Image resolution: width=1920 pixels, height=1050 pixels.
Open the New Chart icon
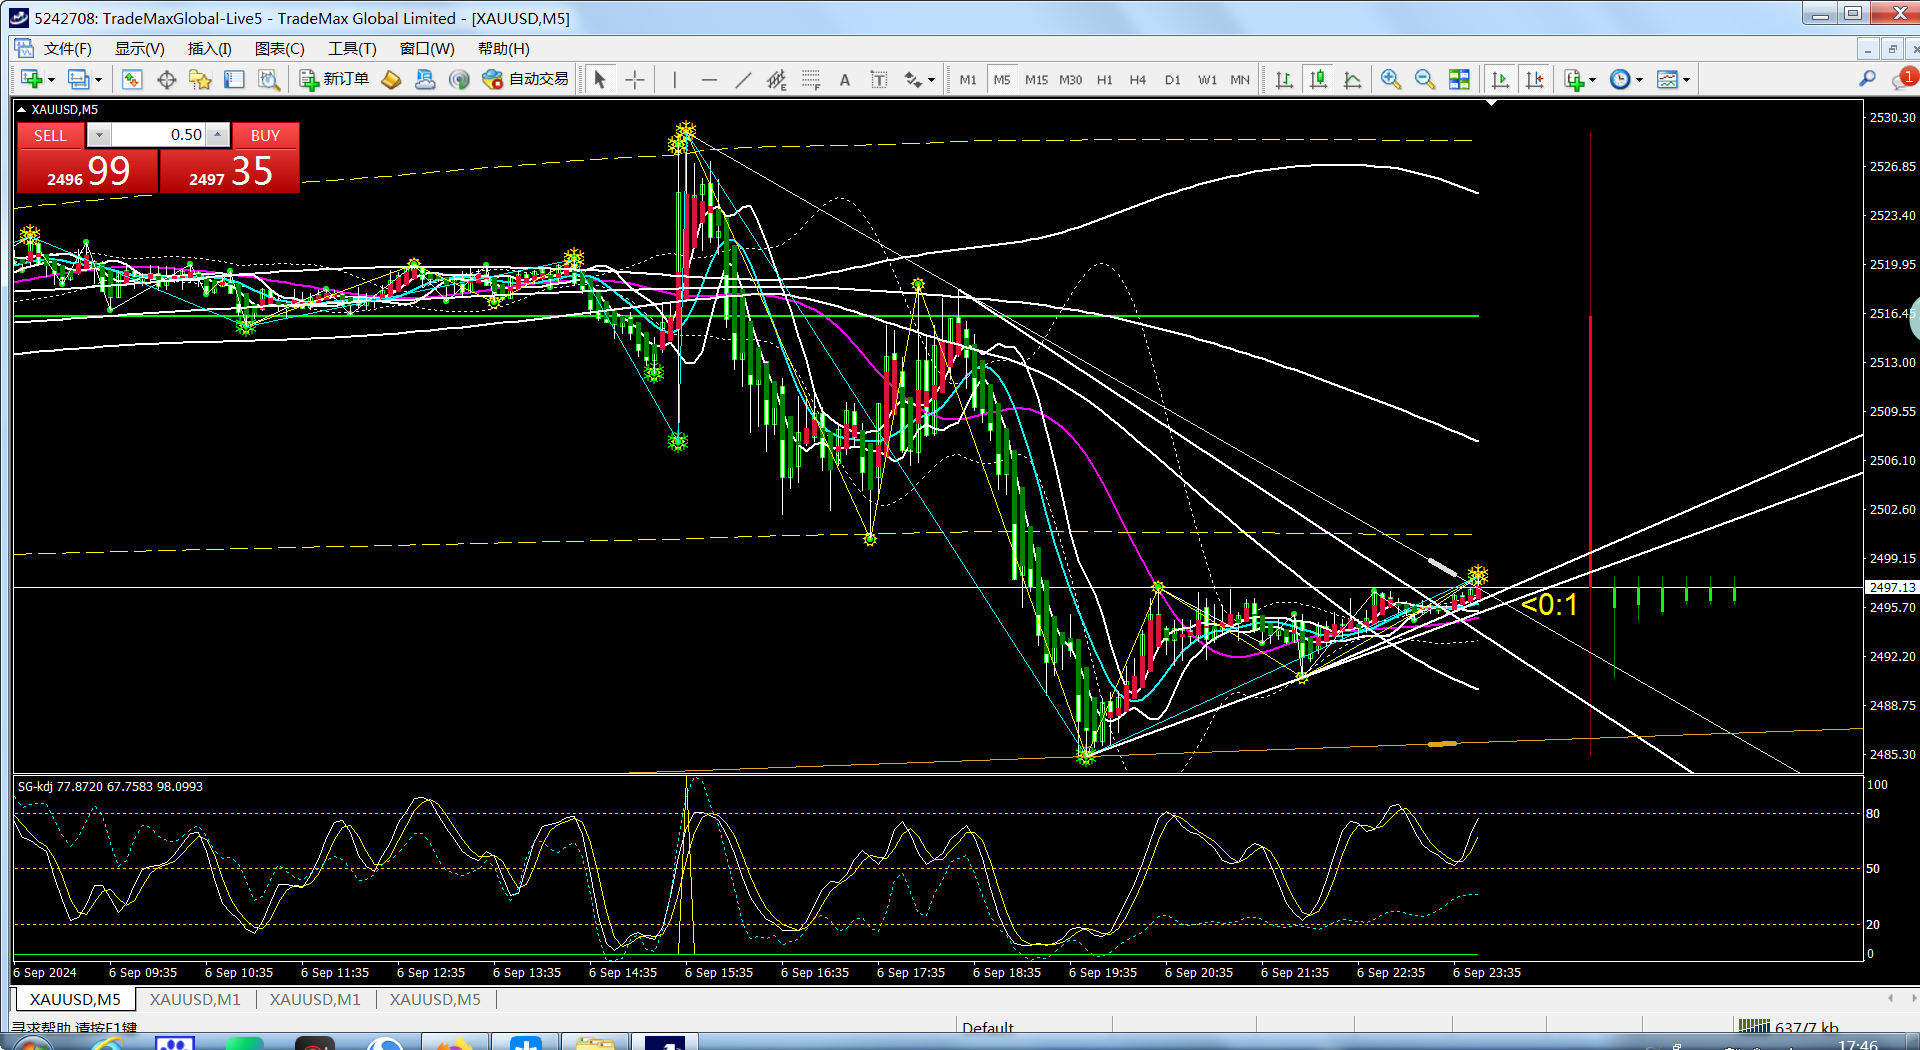click(x=31, y=80)
